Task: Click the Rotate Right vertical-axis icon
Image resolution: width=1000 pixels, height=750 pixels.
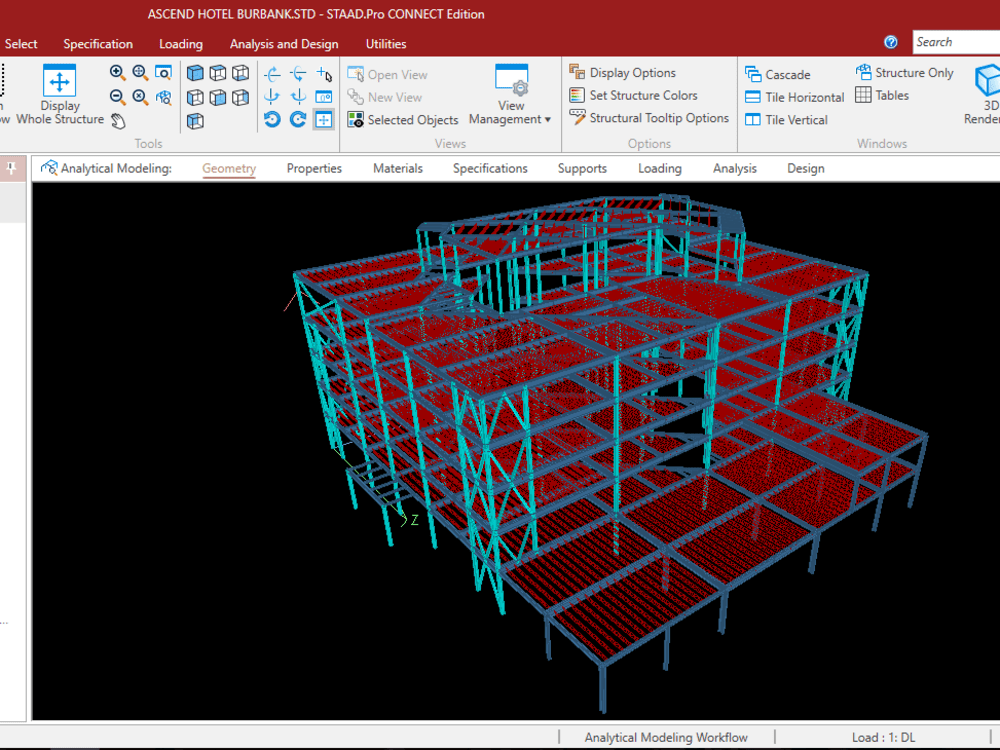Action: (298, 97)
